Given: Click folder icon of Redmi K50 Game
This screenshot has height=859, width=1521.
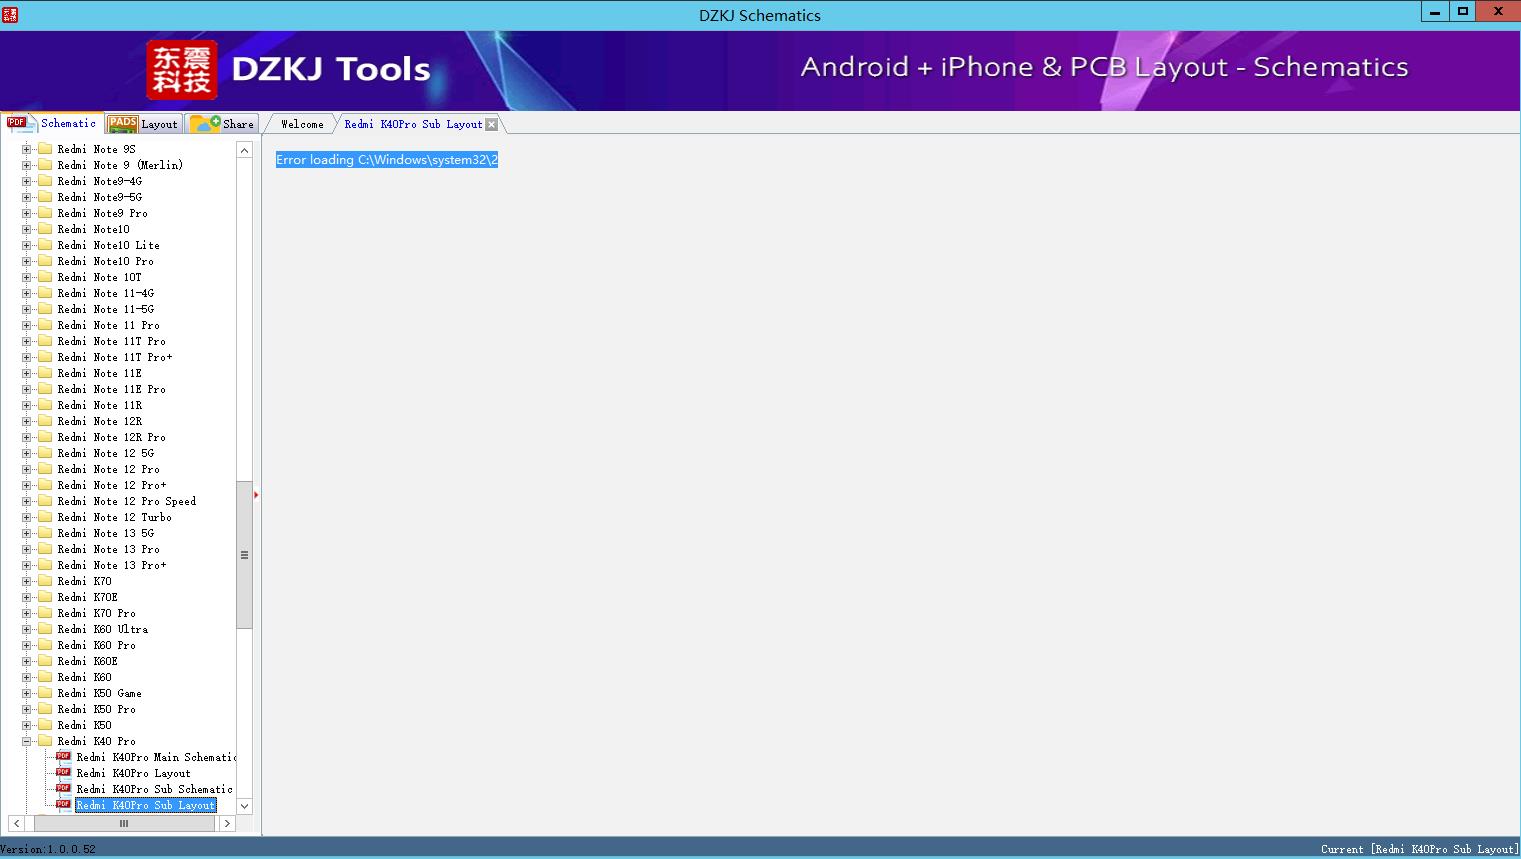Looking at the screenshot, I should (x=44, y=693).
